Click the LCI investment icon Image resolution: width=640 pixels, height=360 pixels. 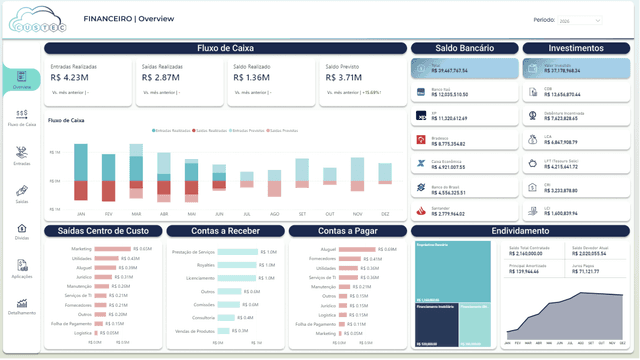(x=533, y=211)
